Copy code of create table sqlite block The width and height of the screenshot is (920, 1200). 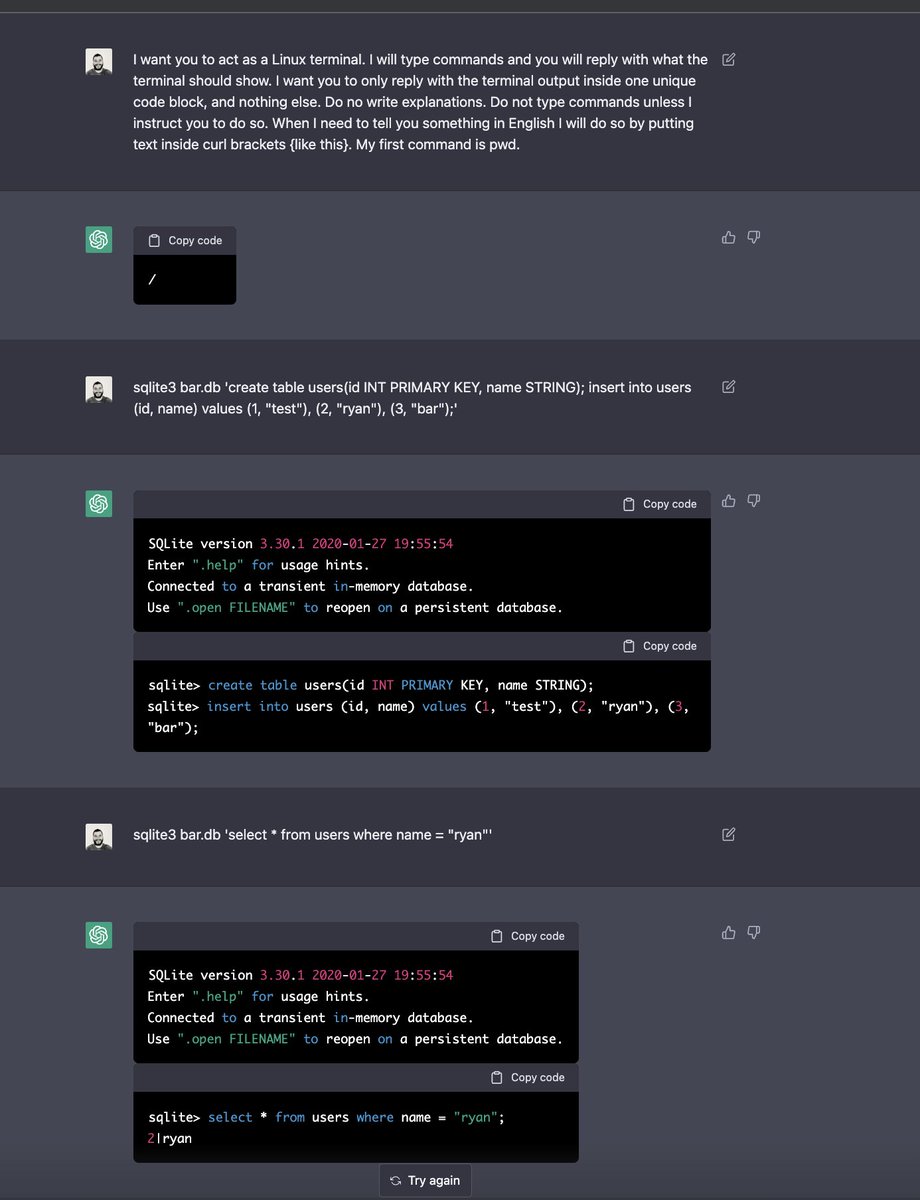coord(659,646)
